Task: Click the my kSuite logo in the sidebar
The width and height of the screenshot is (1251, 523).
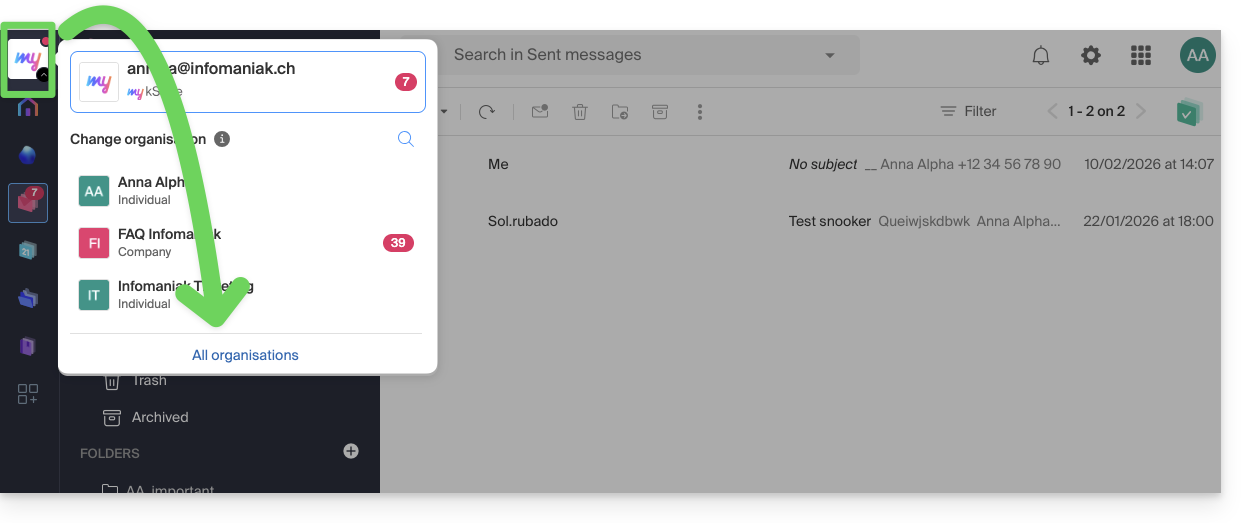Action: (28, 61)
